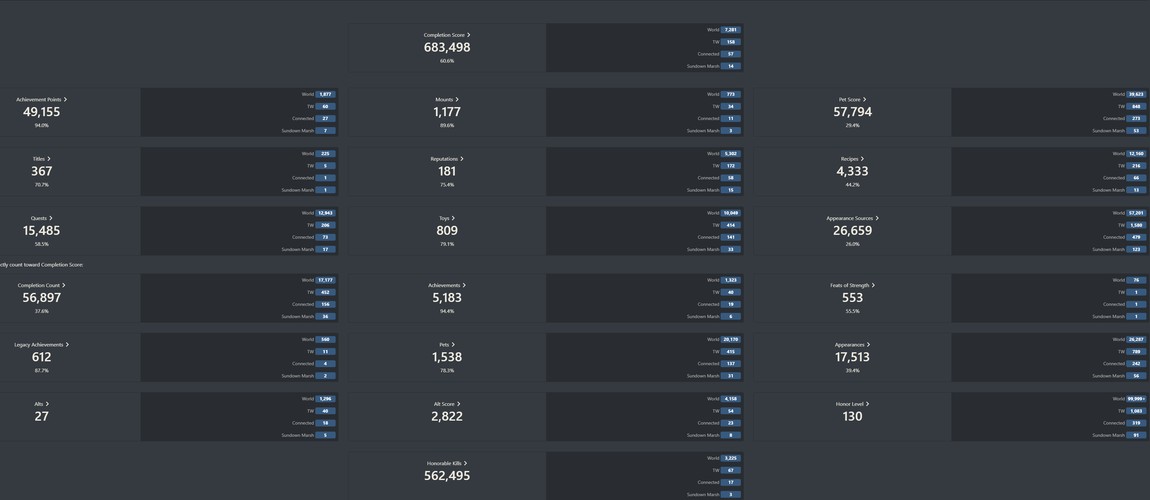Open the Reputations category link
This screenshot has width=1150, height=500.
click(x=447, y=158)
